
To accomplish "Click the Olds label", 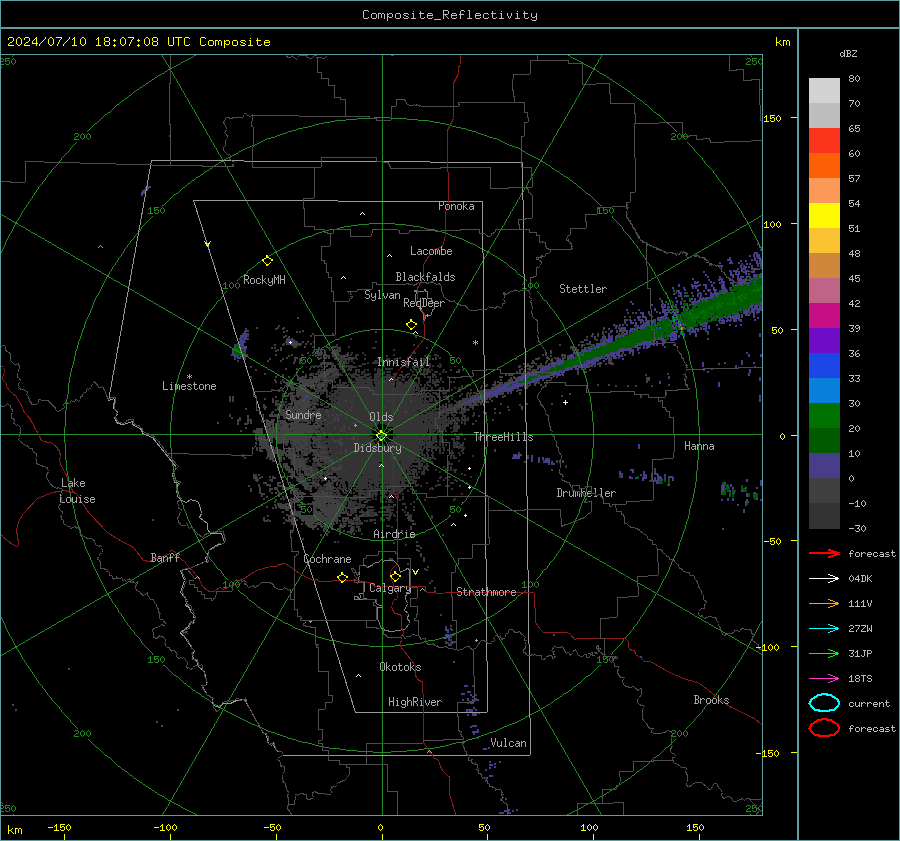I will pos(381,417).
